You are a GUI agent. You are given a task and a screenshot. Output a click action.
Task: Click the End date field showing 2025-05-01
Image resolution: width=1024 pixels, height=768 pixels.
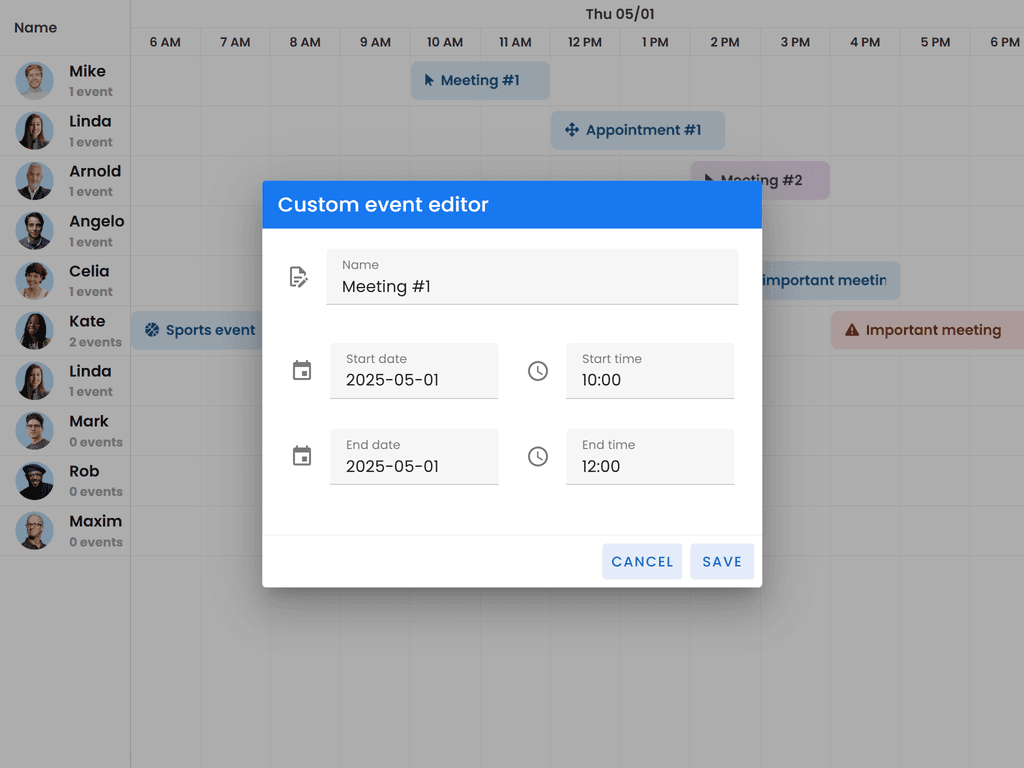click(414, 466)
